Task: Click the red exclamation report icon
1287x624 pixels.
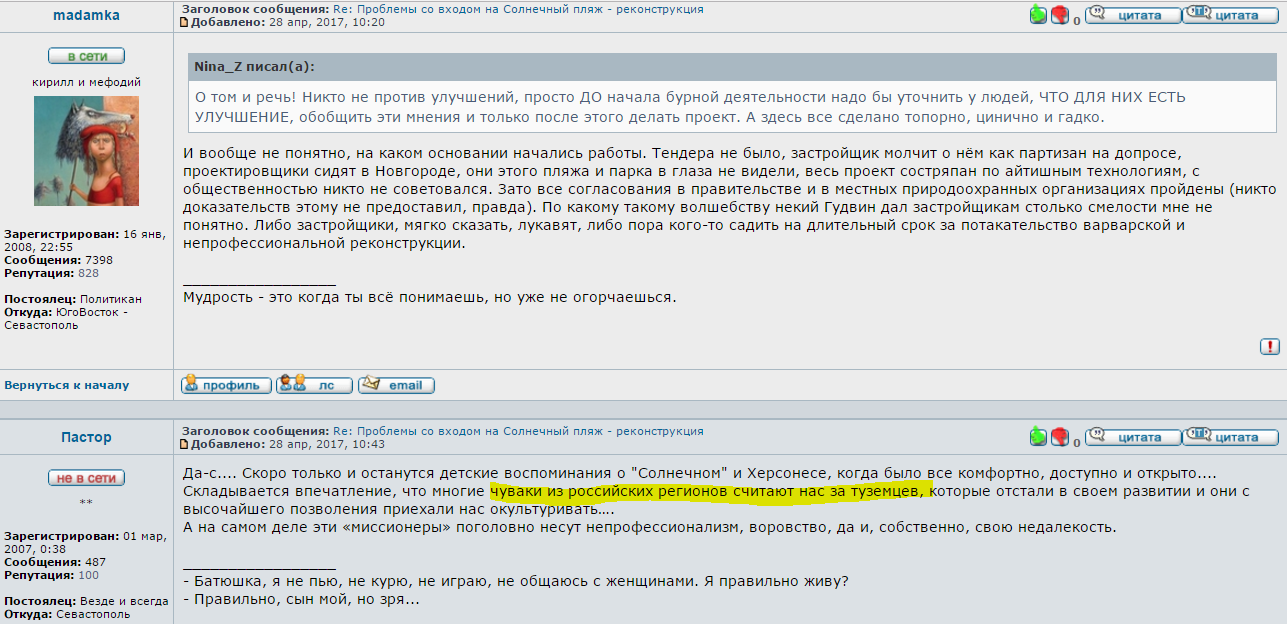Action: (1269, 347)
